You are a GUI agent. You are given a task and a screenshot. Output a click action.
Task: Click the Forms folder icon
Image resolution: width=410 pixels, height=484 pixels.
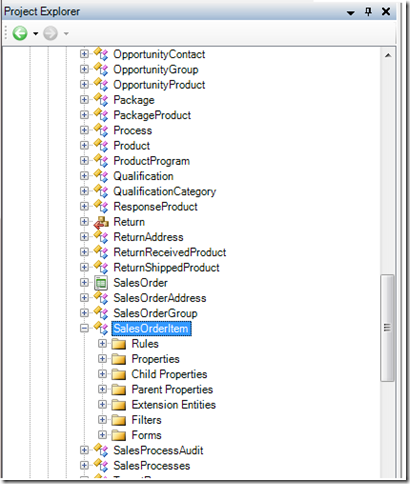point(119,435)
